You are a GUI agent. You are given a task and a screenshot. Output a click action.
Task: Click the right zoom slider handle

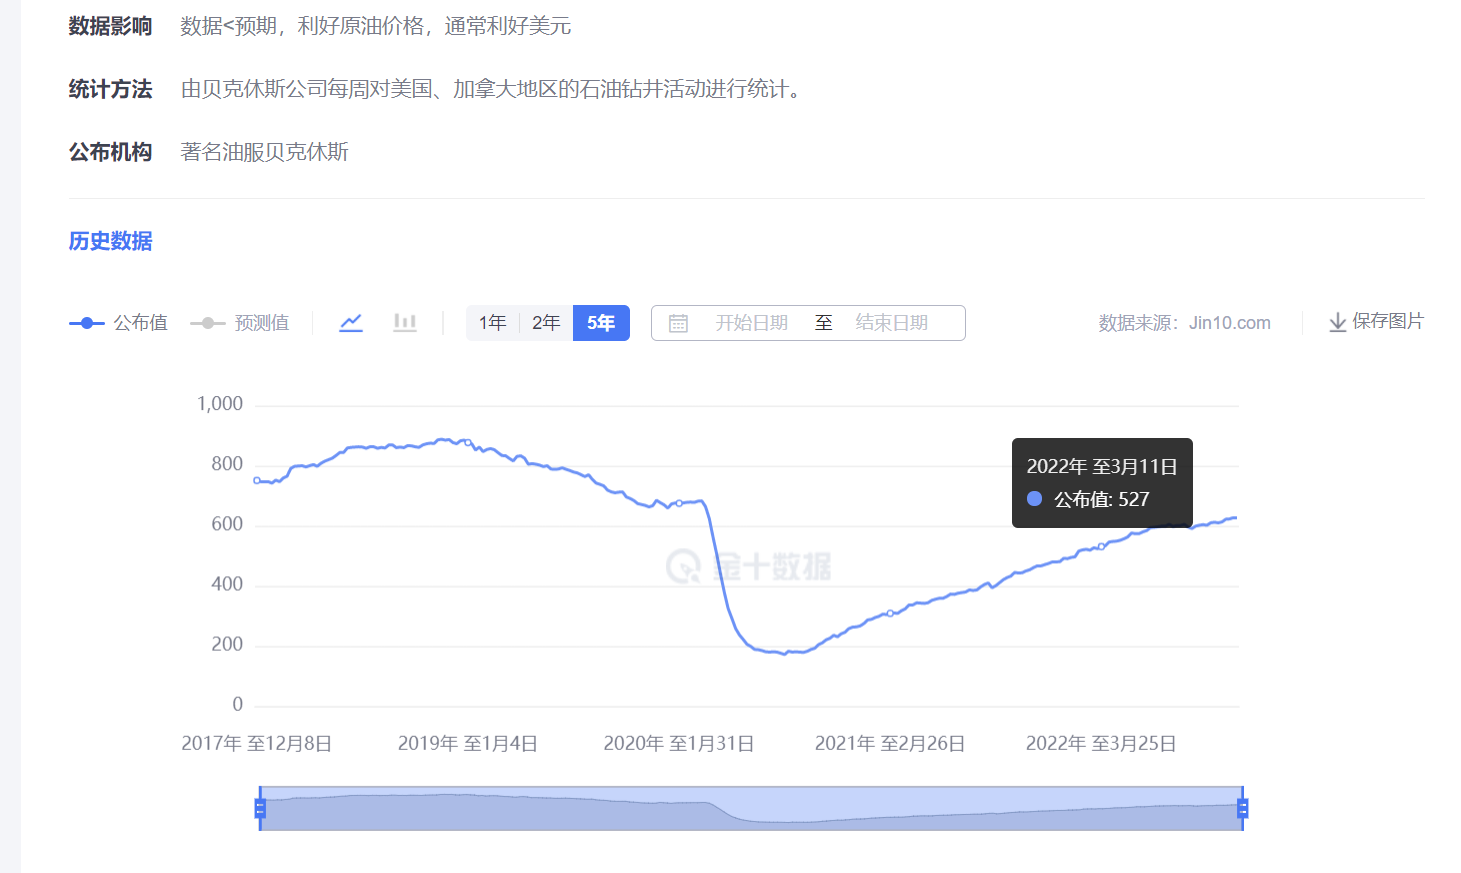tap(1243, 808)
